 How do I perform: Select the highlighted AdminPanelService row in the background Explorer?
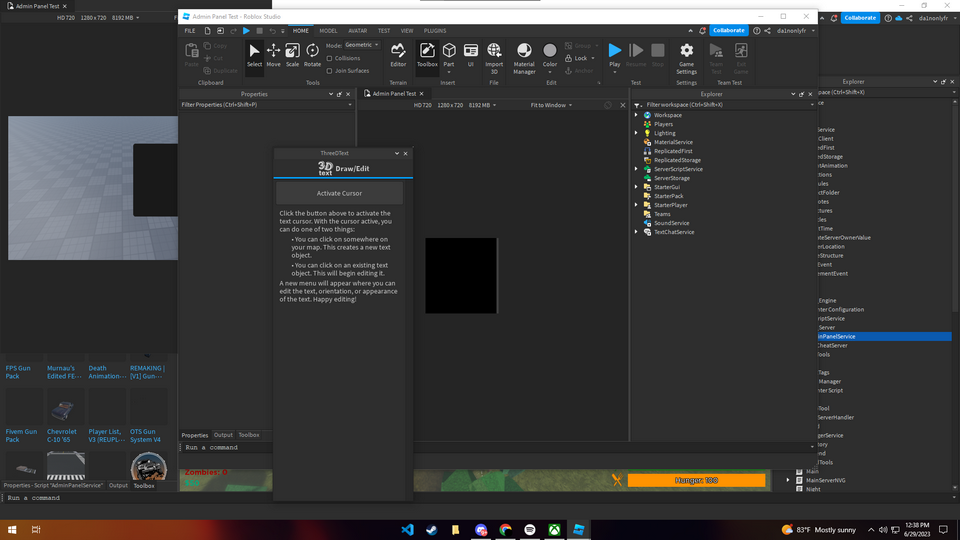coord(885,336)
